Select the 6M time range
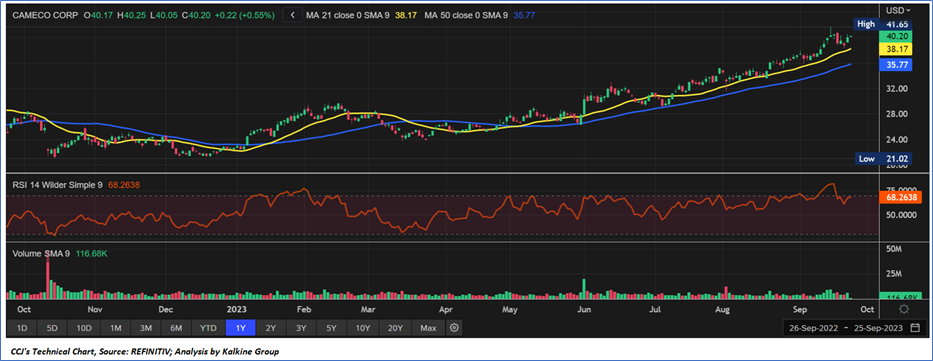 [x=176, y=328]
